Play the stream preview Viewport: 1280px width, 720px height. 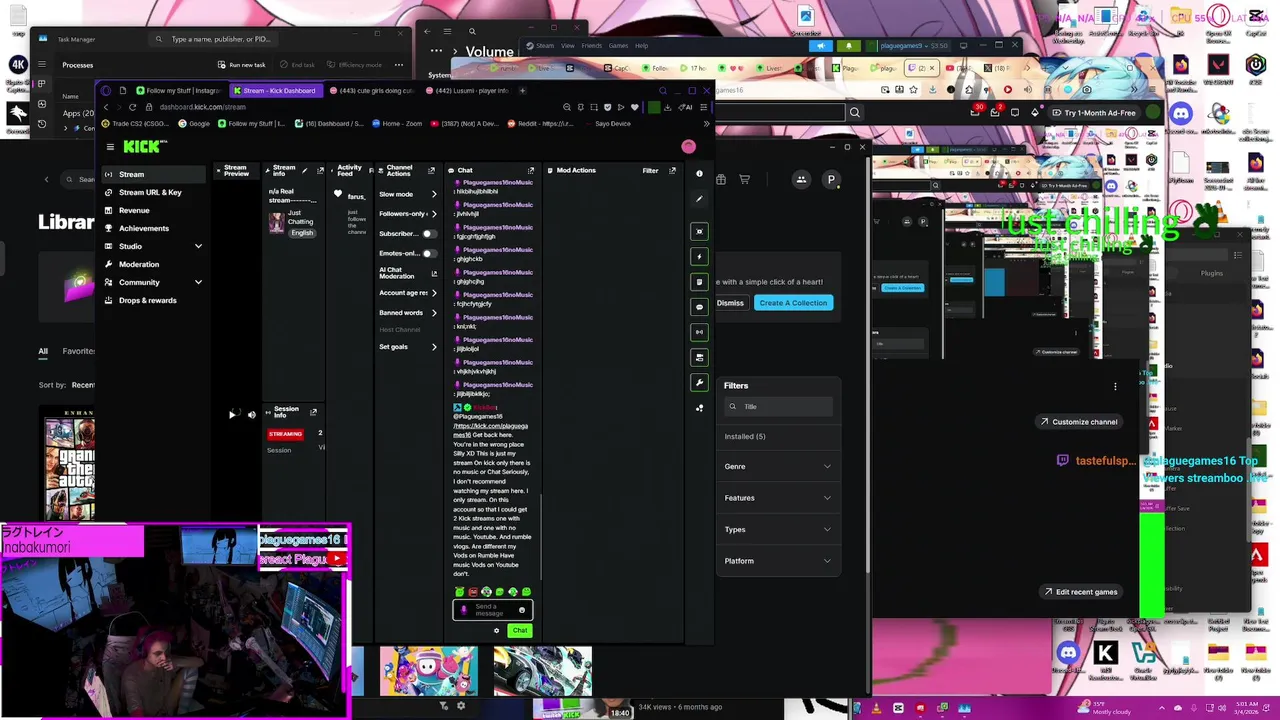point(232,414)
